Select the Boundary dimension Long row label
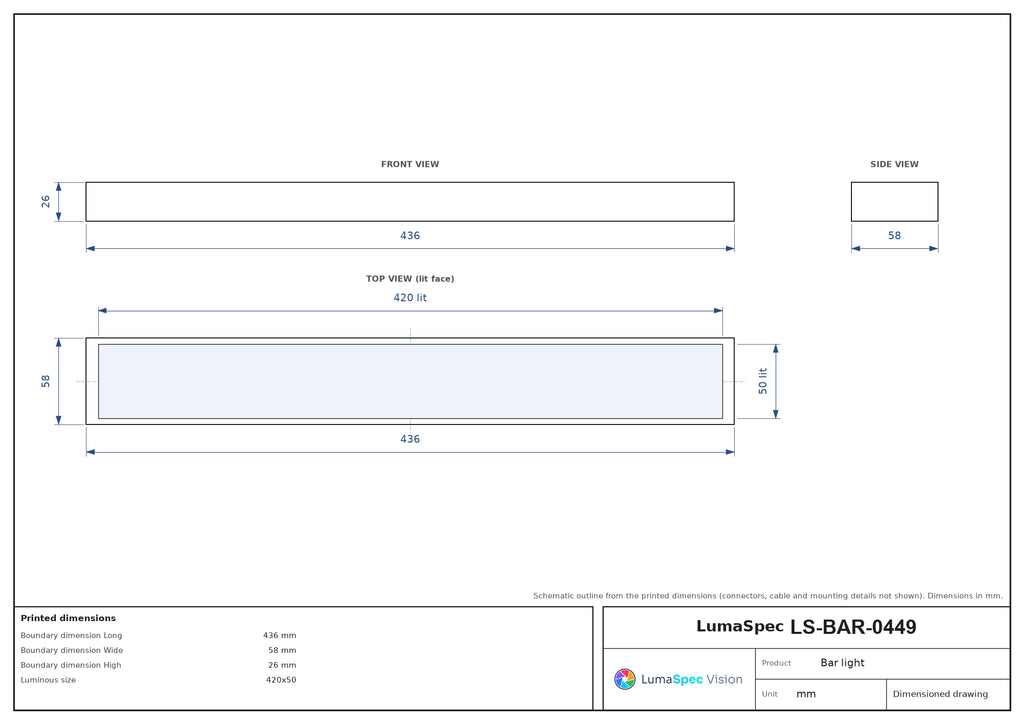This screenshot has width=1024, height=724. click(71, 635)
